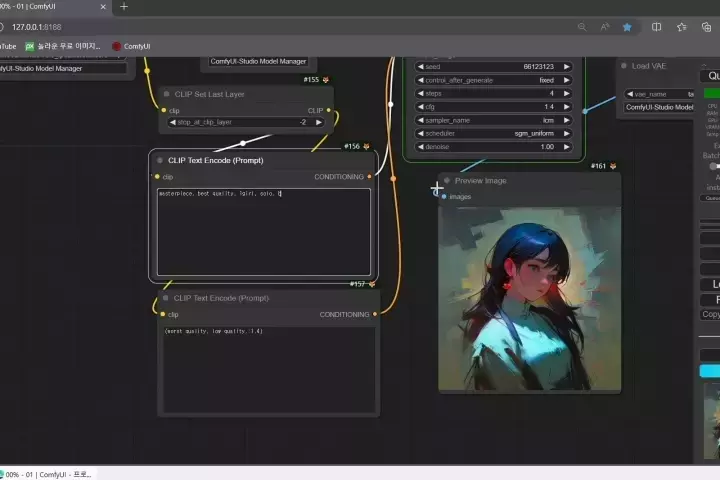Click the steps value field
This screenshot has height=480, width=720.
pos(493,93)
